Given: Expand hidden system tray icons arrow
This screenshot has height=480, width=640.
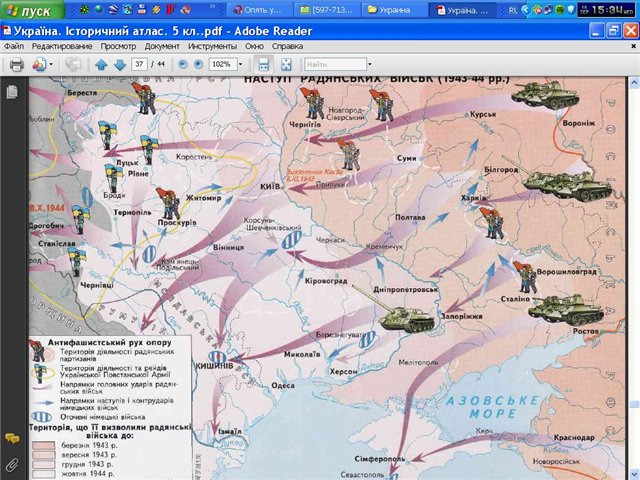Looking at the screenshot, I should 527,10.
